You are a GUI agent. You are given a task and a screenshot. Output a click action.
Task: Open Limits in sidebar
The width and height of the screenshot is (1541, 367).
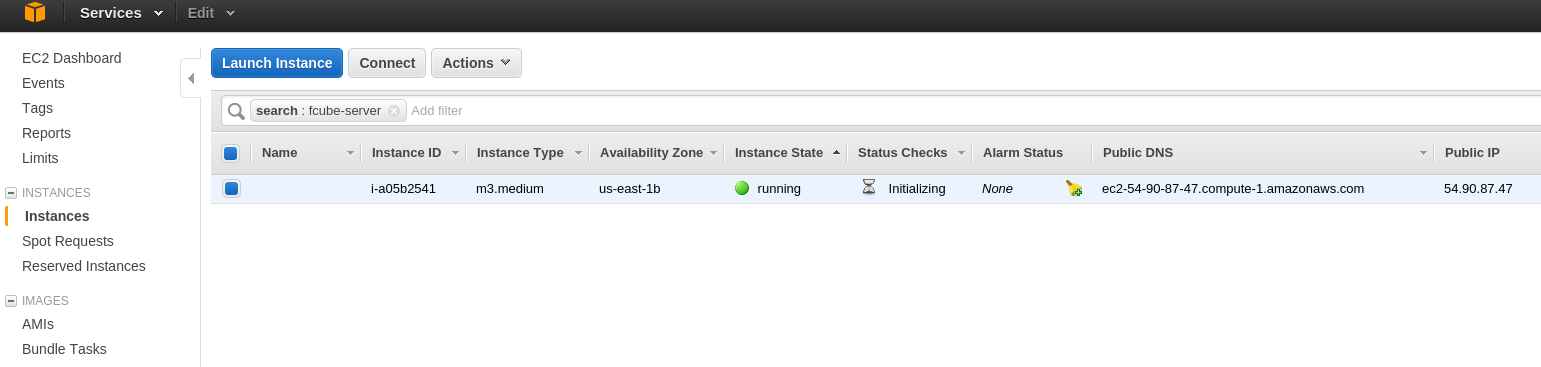40,158
